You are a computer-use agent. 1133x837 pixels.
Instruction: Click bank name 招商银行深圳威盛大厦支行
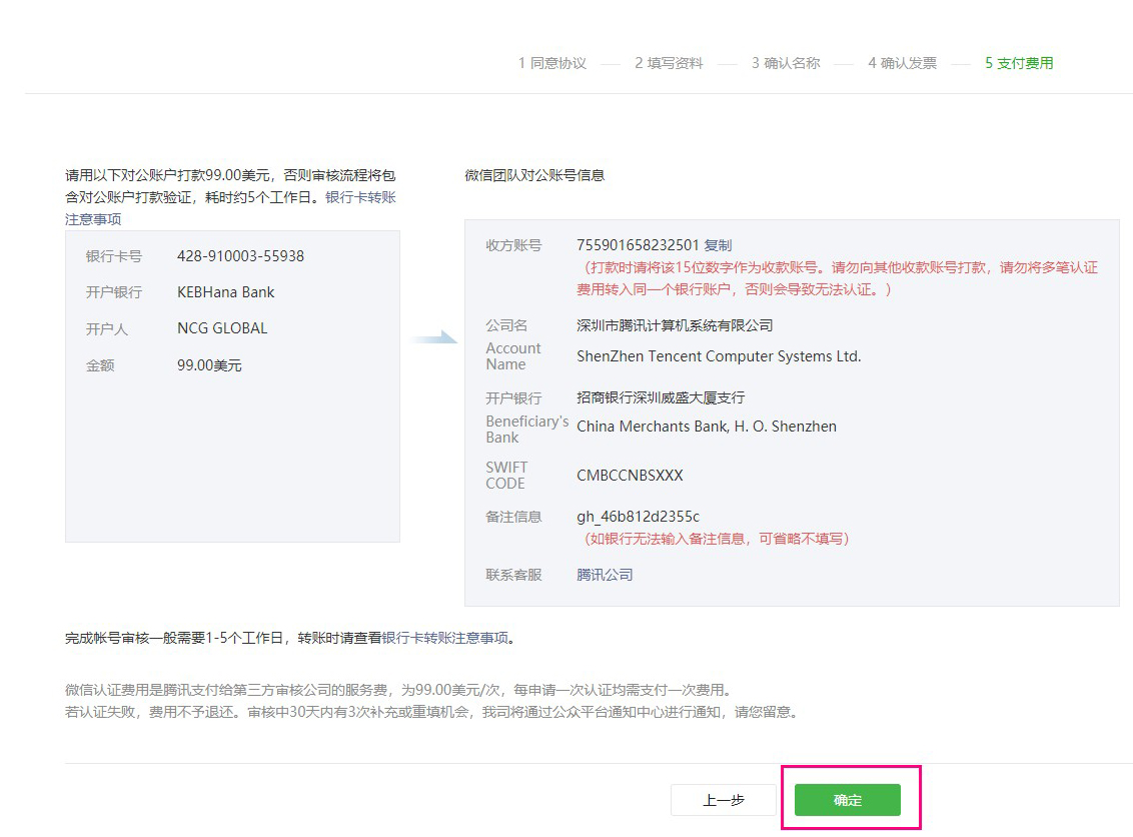click(x=660, y=398)
